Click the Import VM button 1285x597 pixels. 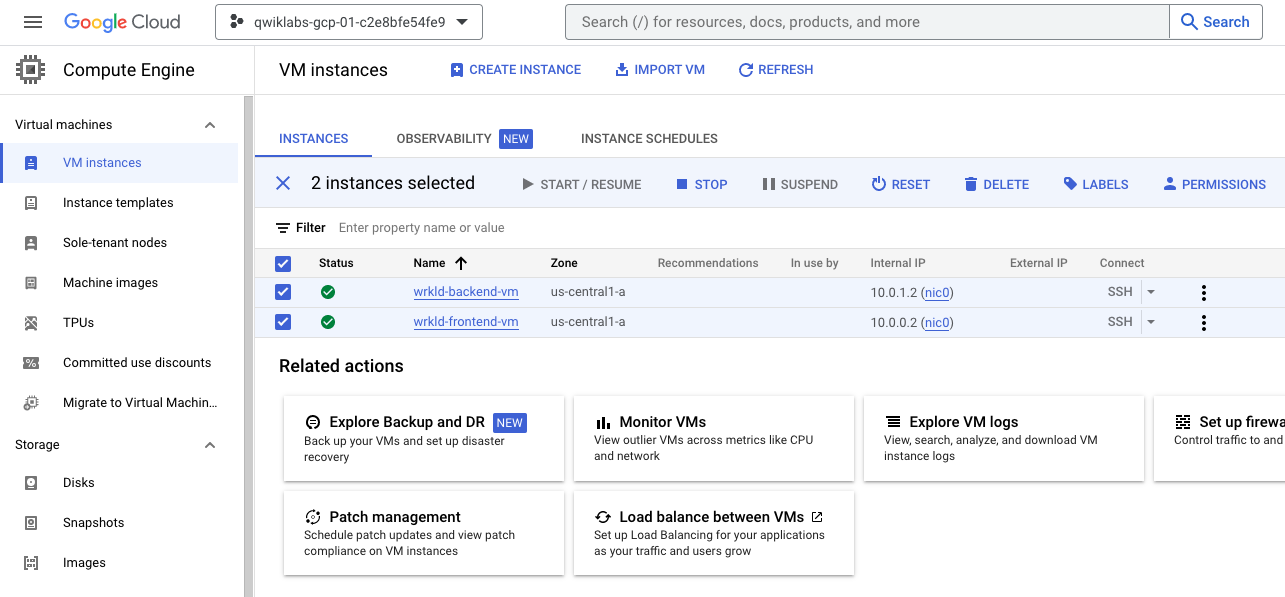tap(659, 70)
